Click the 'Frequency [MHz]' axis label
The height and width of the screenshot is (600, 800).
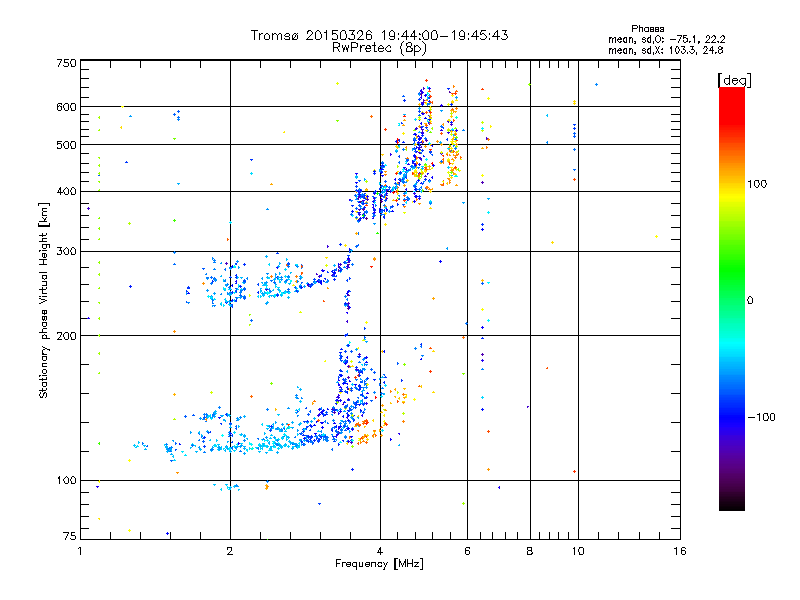379,564
